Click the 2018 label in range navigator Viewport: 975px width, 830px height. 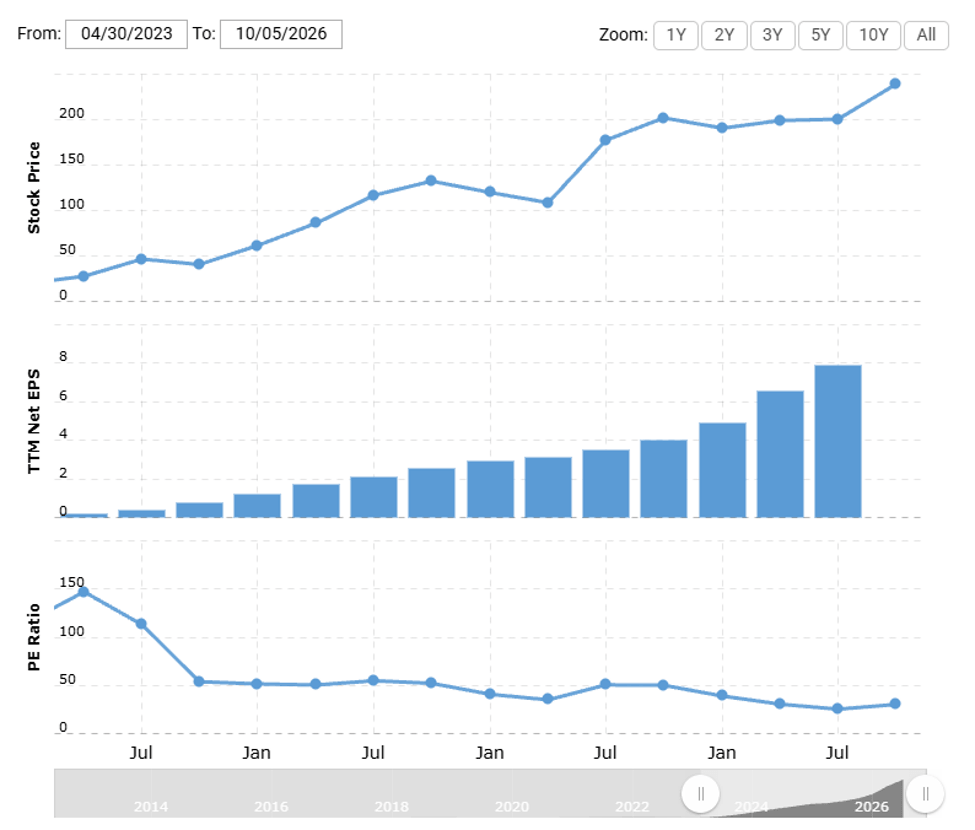point(392,806)
